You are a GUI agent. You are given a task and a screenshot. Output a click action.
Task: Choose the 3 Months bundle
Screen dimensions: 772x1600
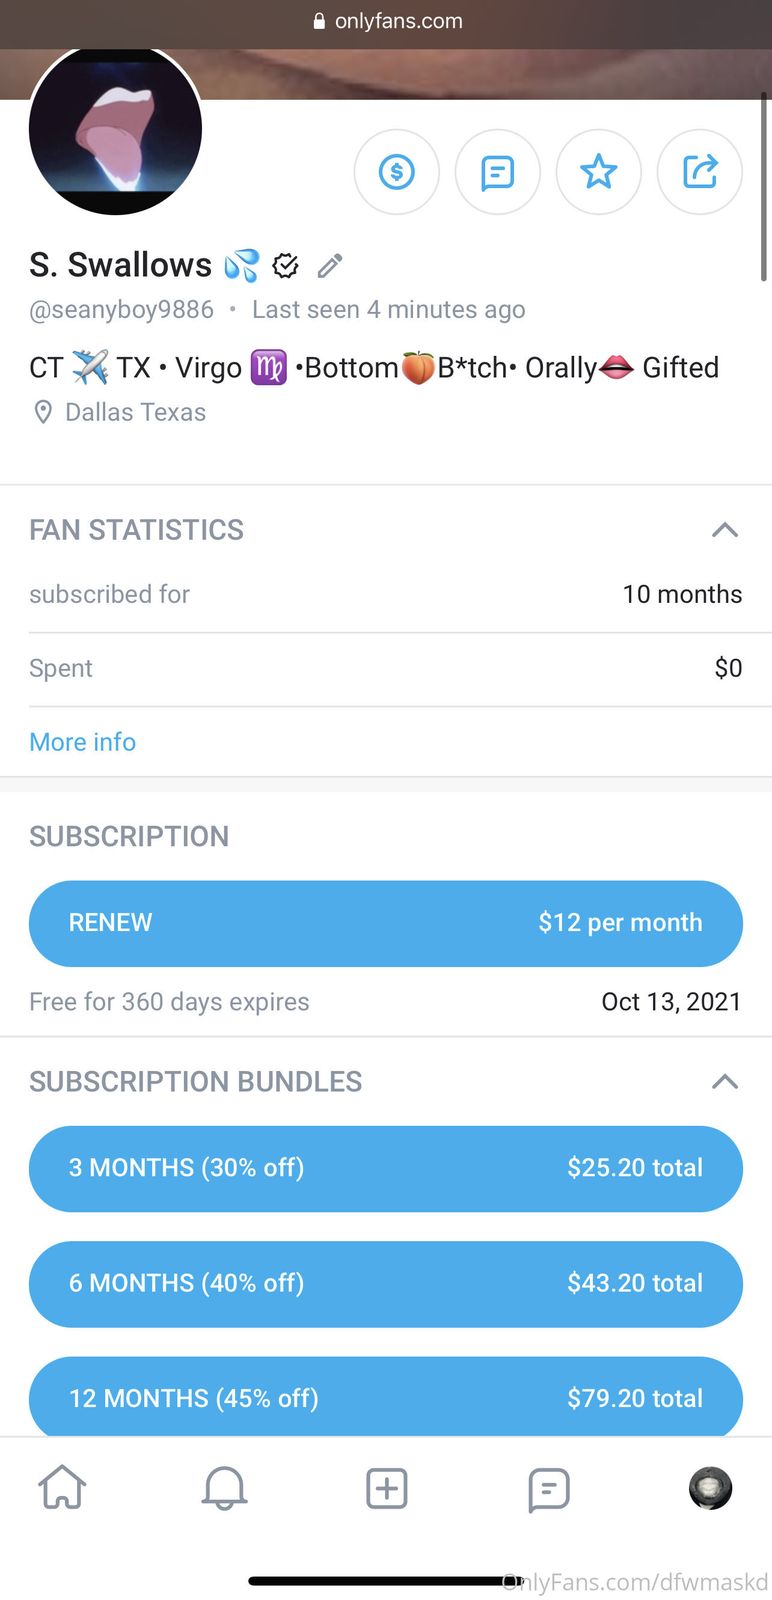386,1168
